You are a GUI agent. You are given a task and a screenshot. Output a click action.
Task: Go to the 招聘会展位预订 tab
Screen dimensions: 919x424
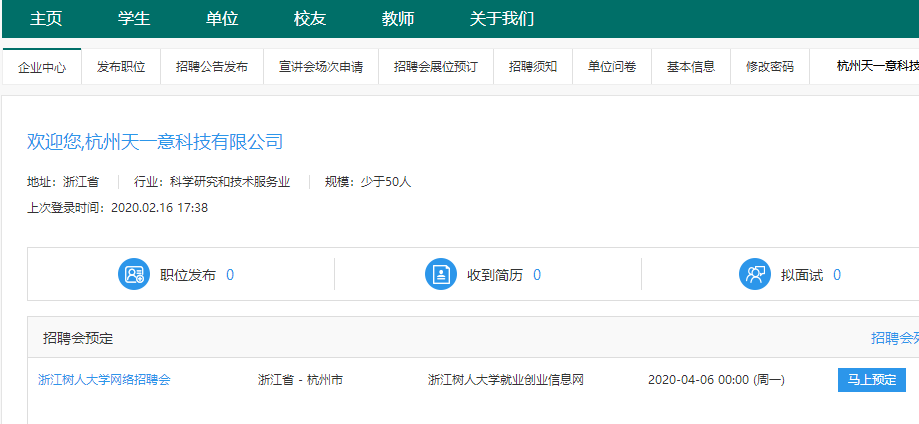(x=436, y=67)
